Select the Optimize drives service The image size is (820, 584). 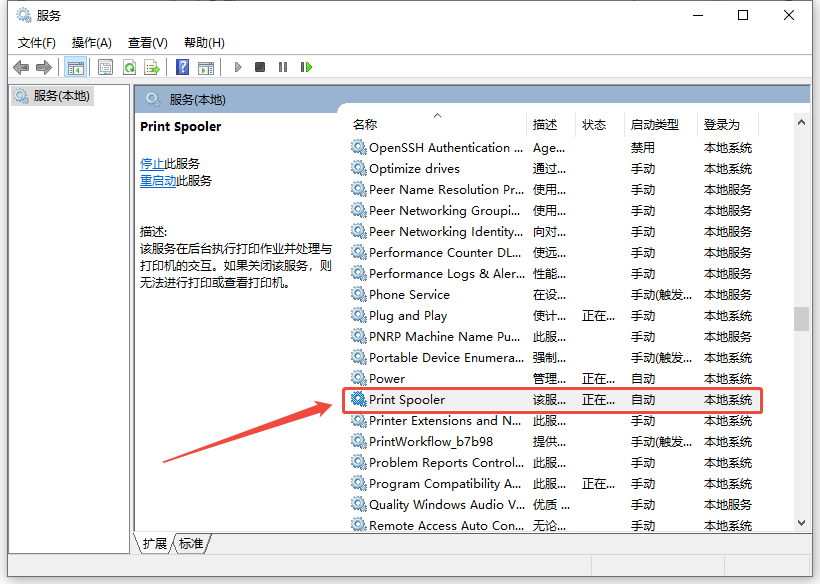point(552,169)
